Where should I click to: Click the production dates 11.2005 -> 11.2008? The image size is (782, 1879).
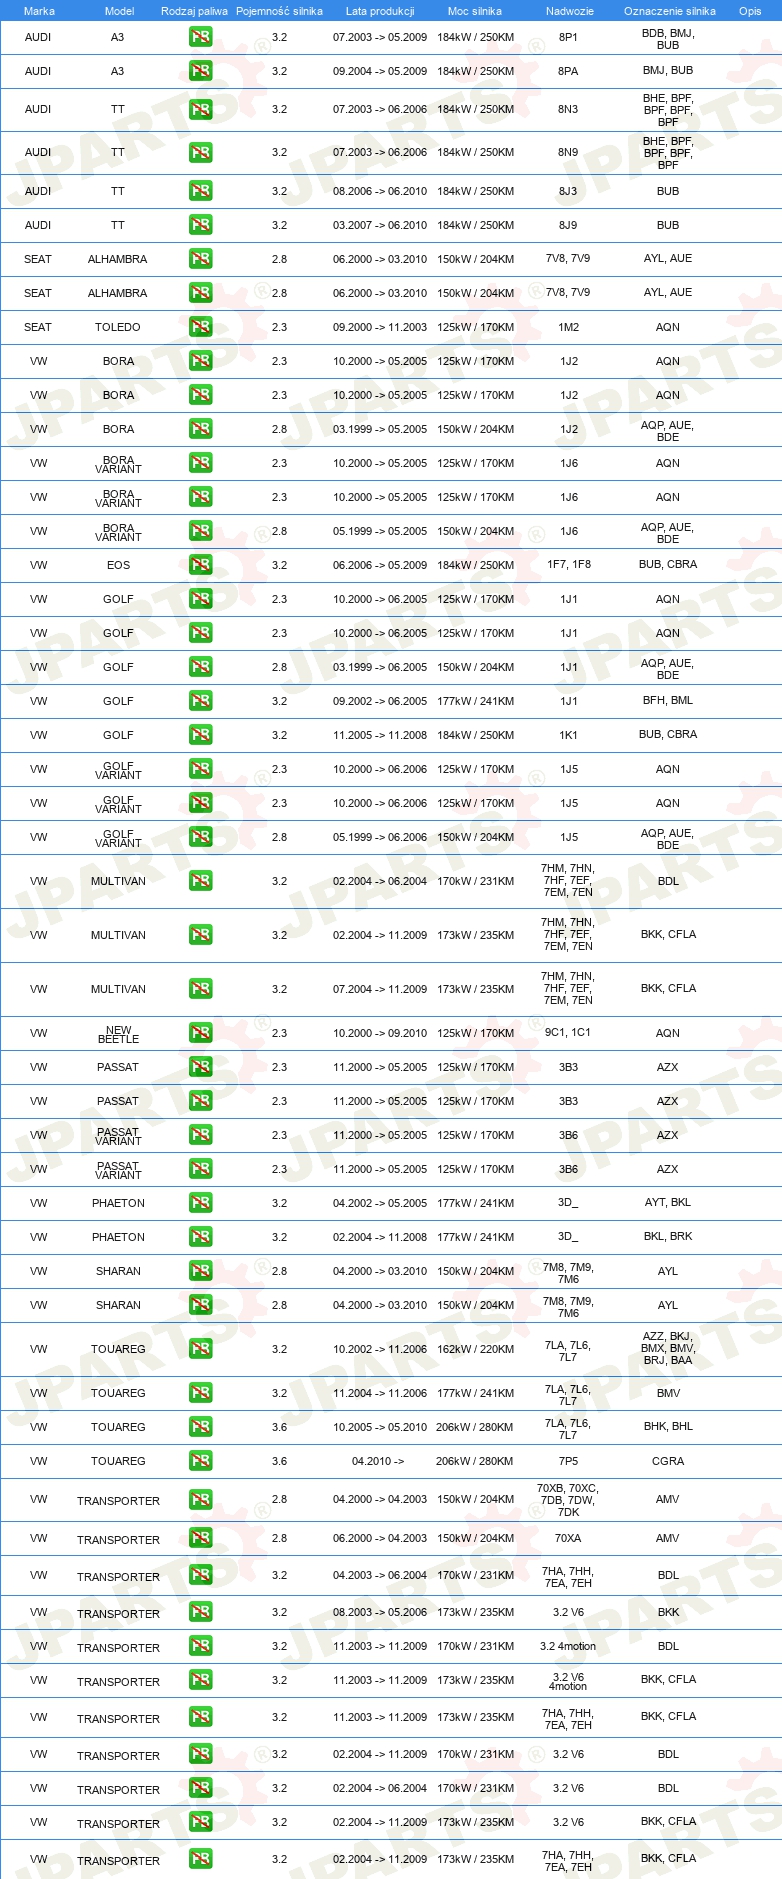[x=380, y=735]
